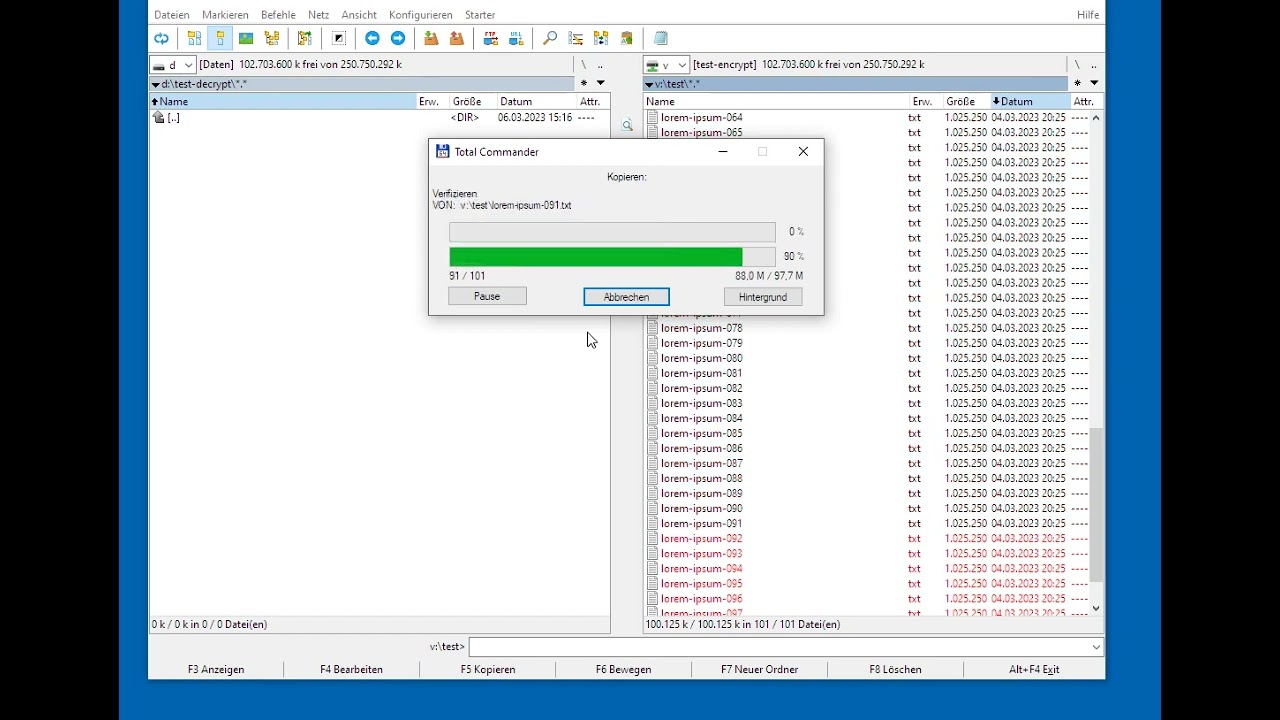Image resolution: width=1280 pixels, height=720 pixels.
Task: Open the Starter menu
Action: [480, 15]
